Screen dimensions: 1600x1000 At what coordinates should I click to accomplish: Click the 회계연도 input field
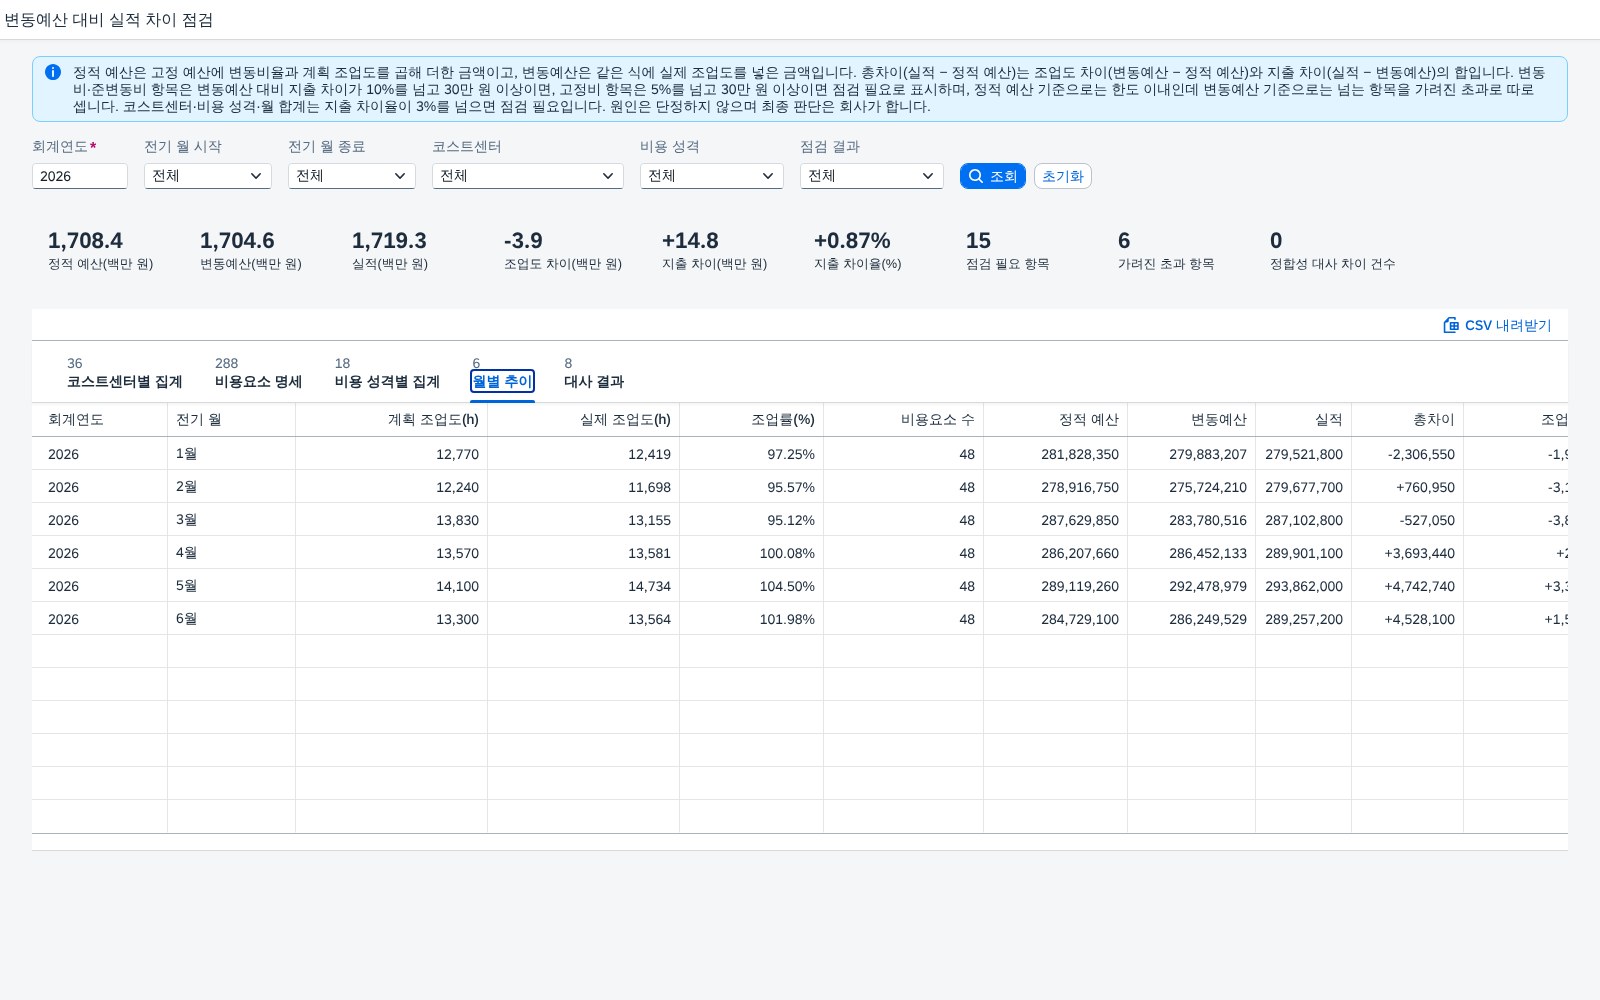tap(80, 176)
